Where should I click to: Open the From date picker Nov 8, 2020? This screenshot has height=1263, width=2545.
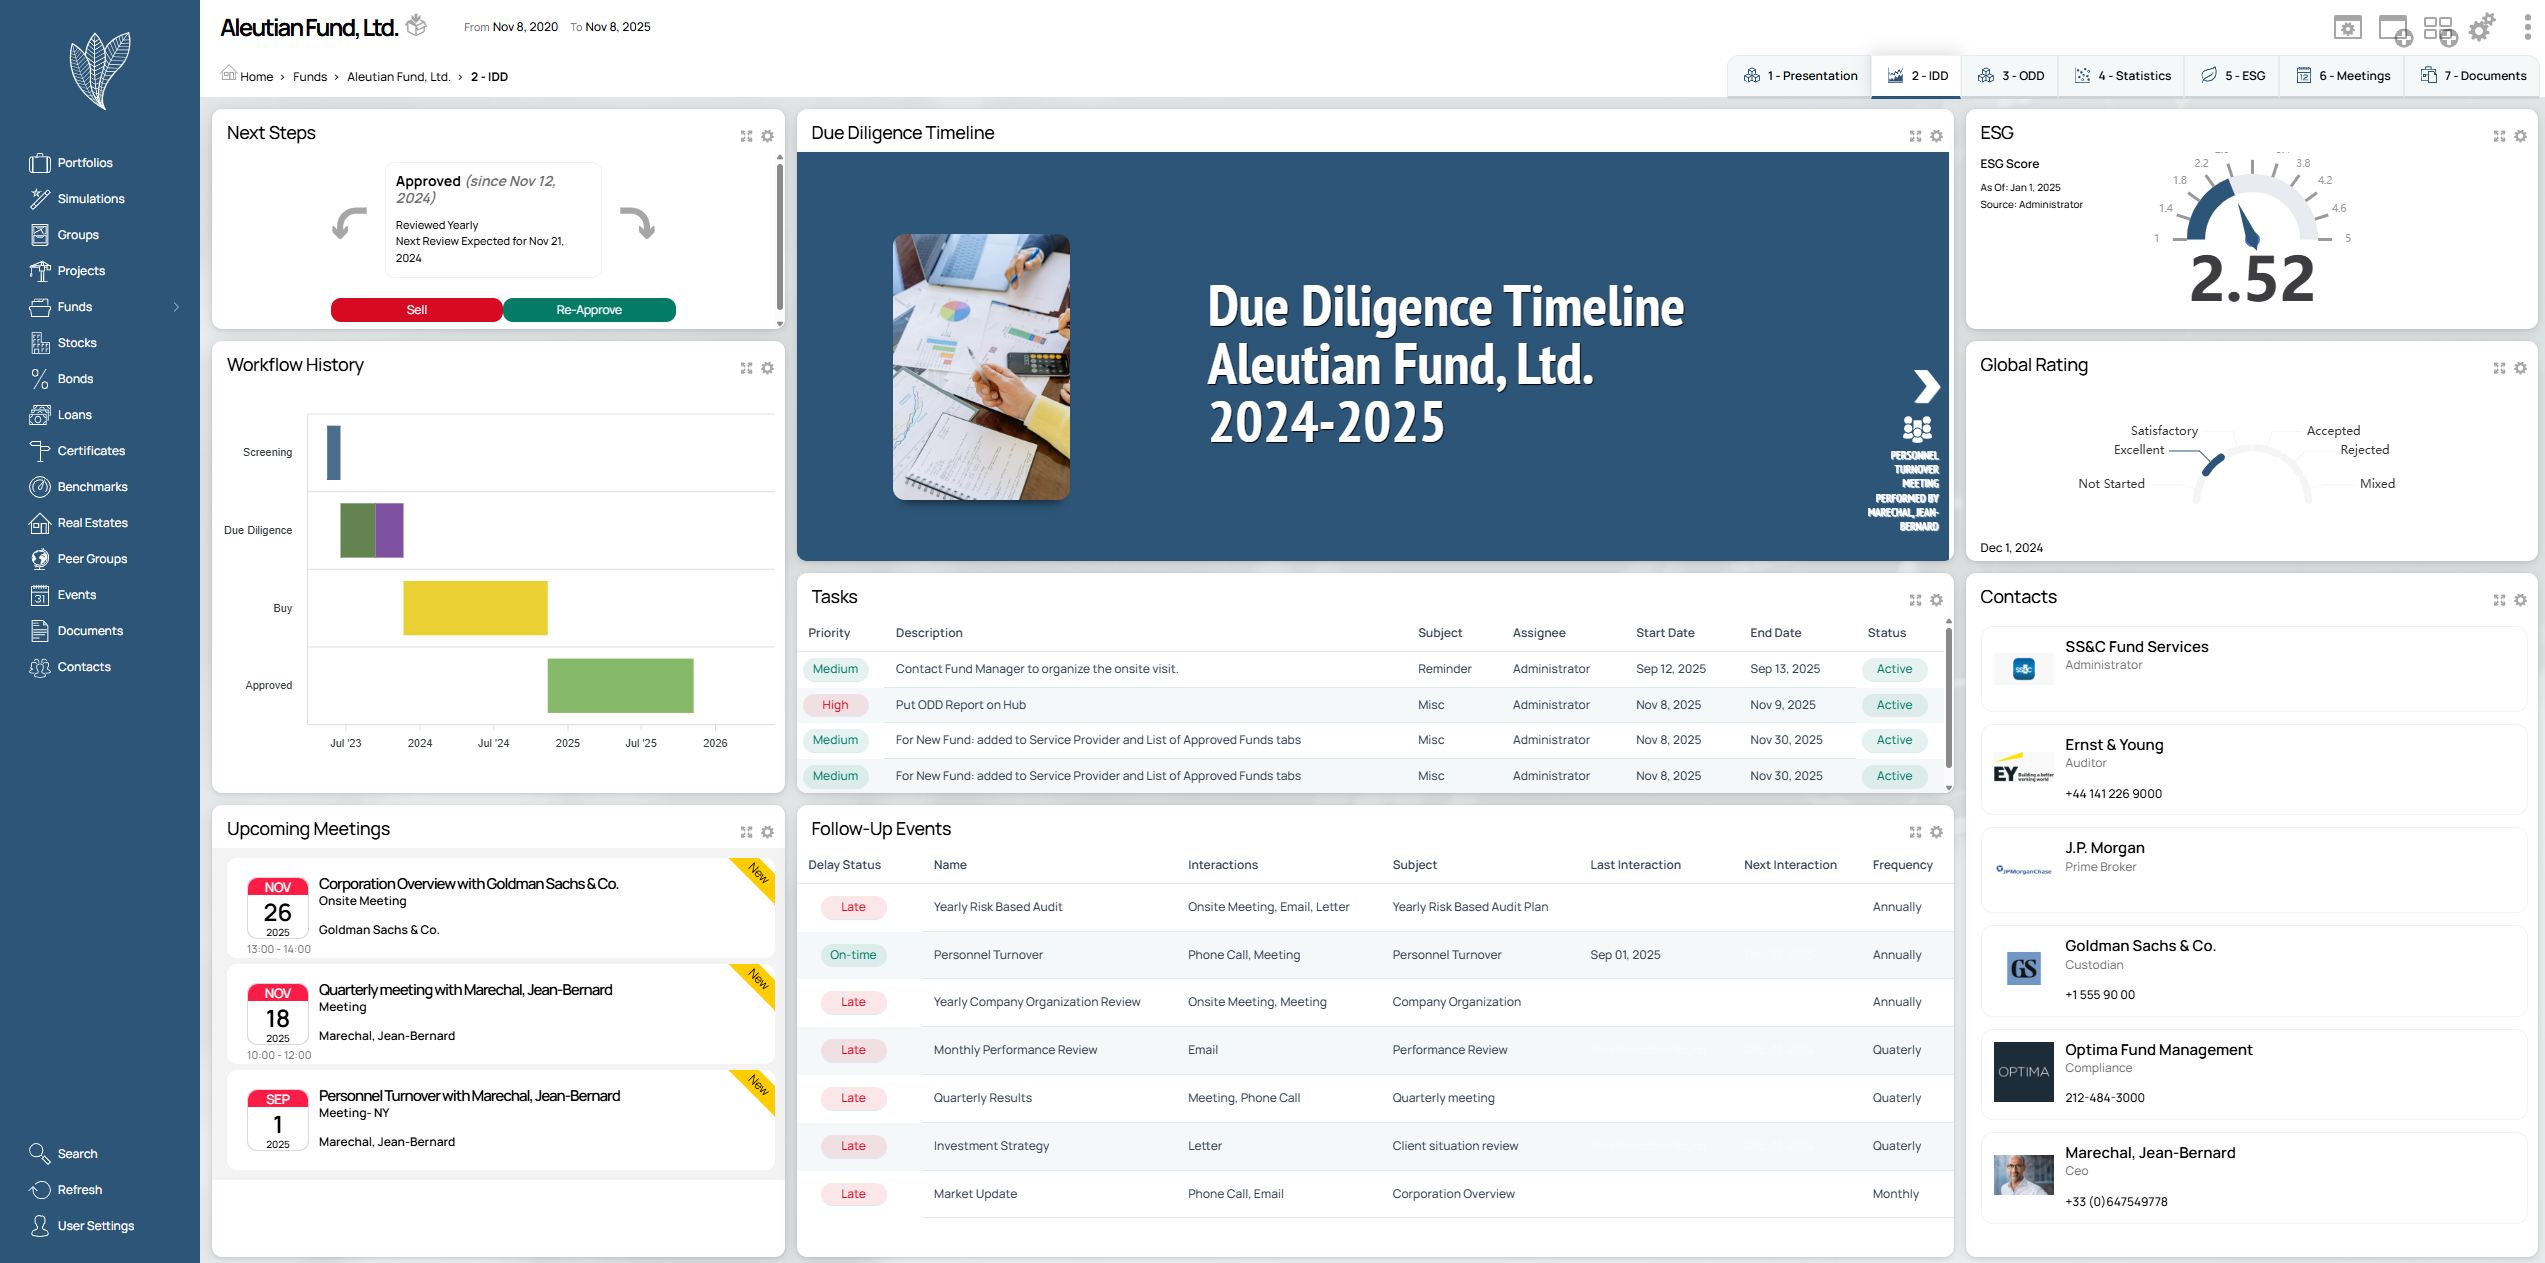click(525, 27)
